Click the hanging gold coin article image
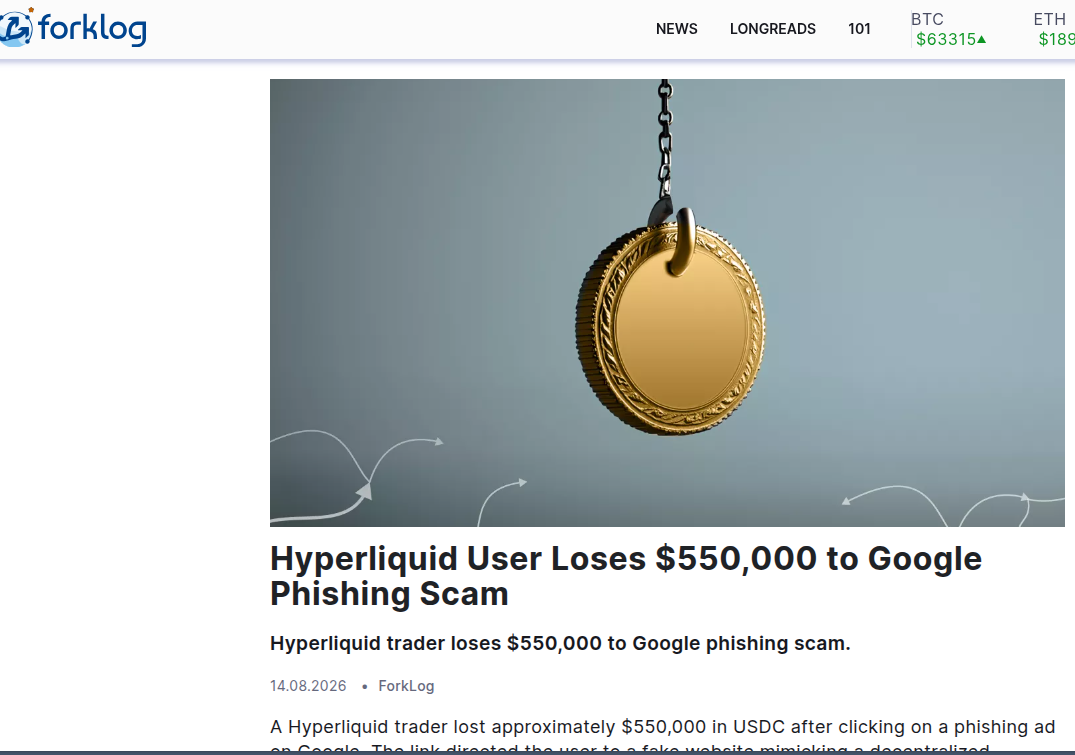 (x=667, y=302)
